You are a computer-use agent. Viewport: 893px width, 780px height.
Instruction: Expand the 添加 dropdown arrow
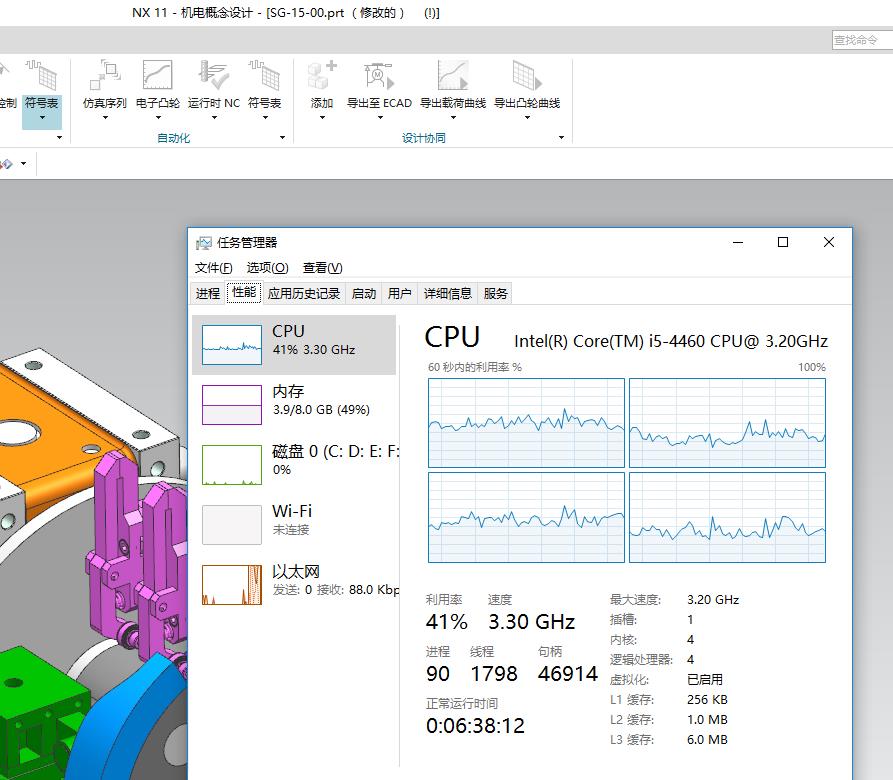[322, 118]
